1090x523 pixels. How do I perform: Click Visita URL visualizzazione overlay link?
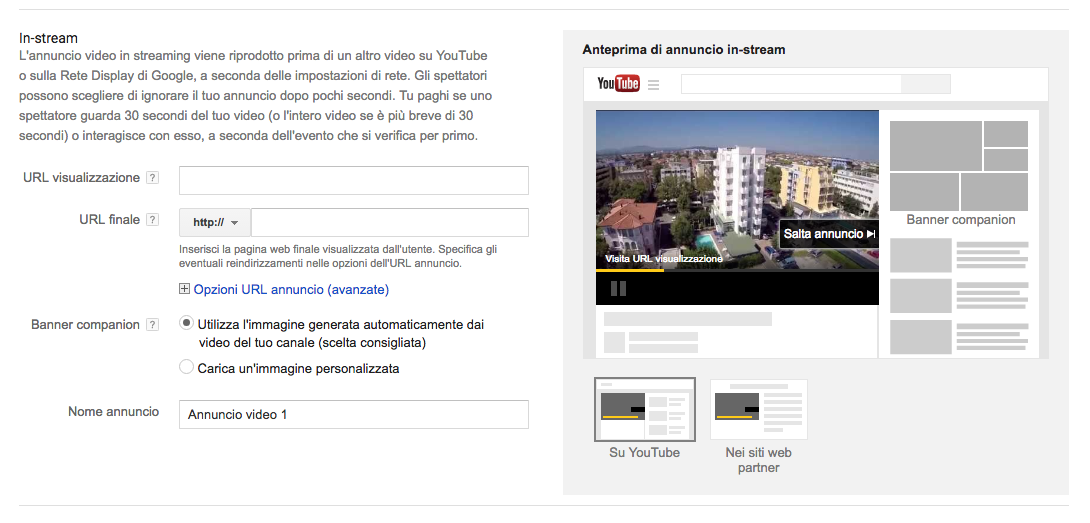coord(664,259)
